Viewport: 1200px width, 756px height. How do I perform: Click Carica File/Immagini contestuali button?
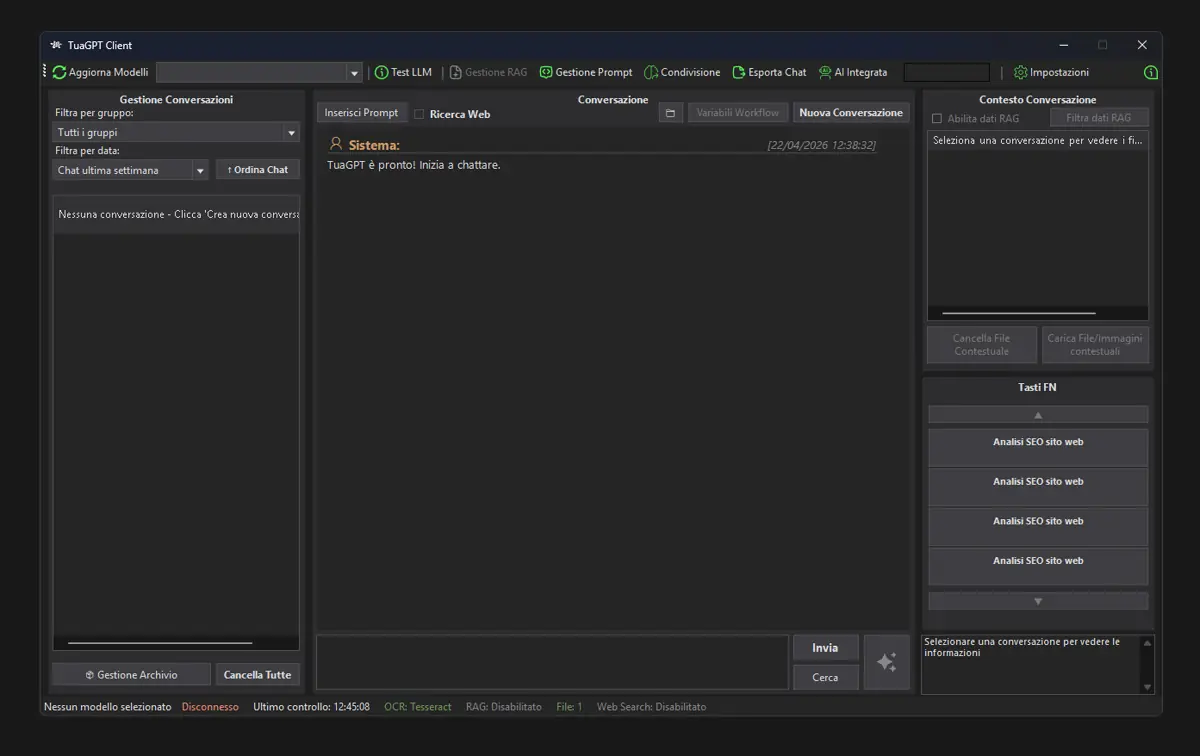coord(1094,345)
